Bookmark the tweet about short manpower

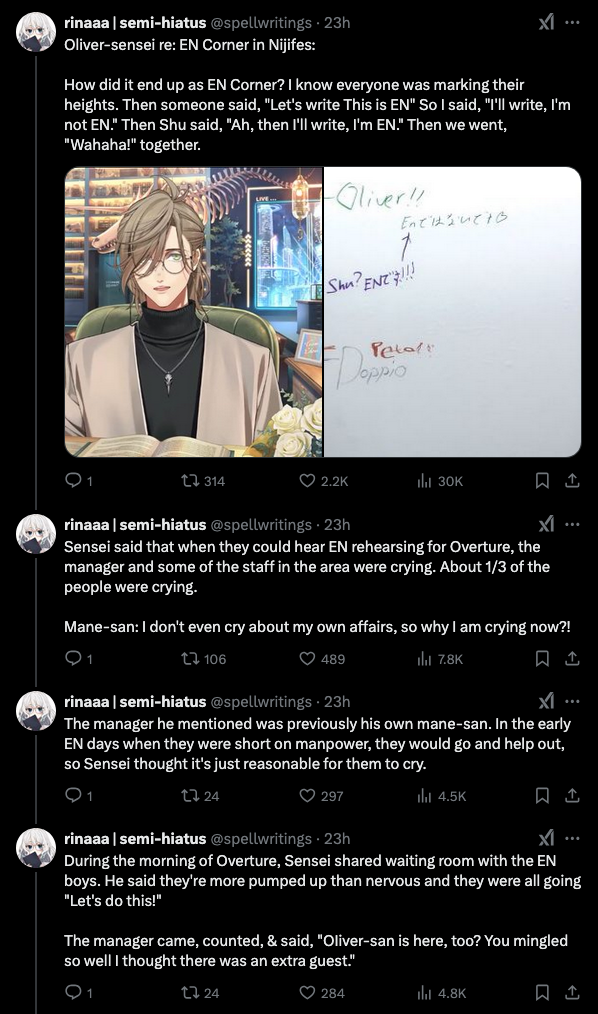pyautogui.click(x=542, y=796)
